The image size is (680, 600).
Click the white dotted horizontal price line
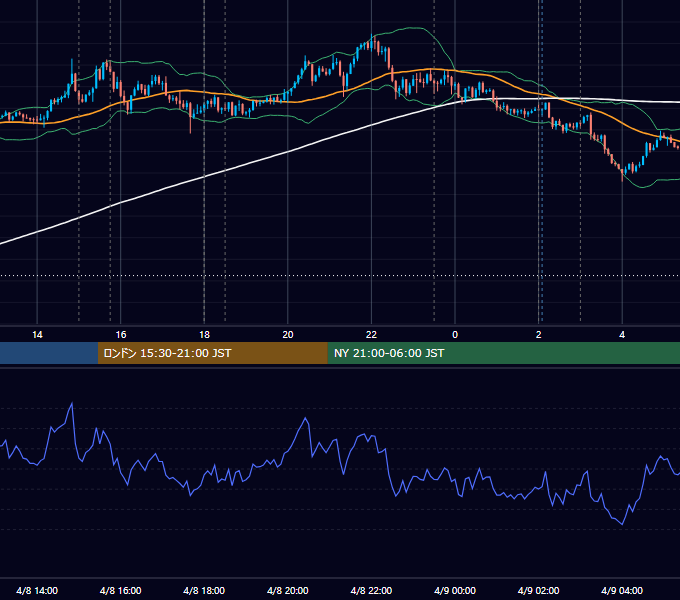(340, 275)
